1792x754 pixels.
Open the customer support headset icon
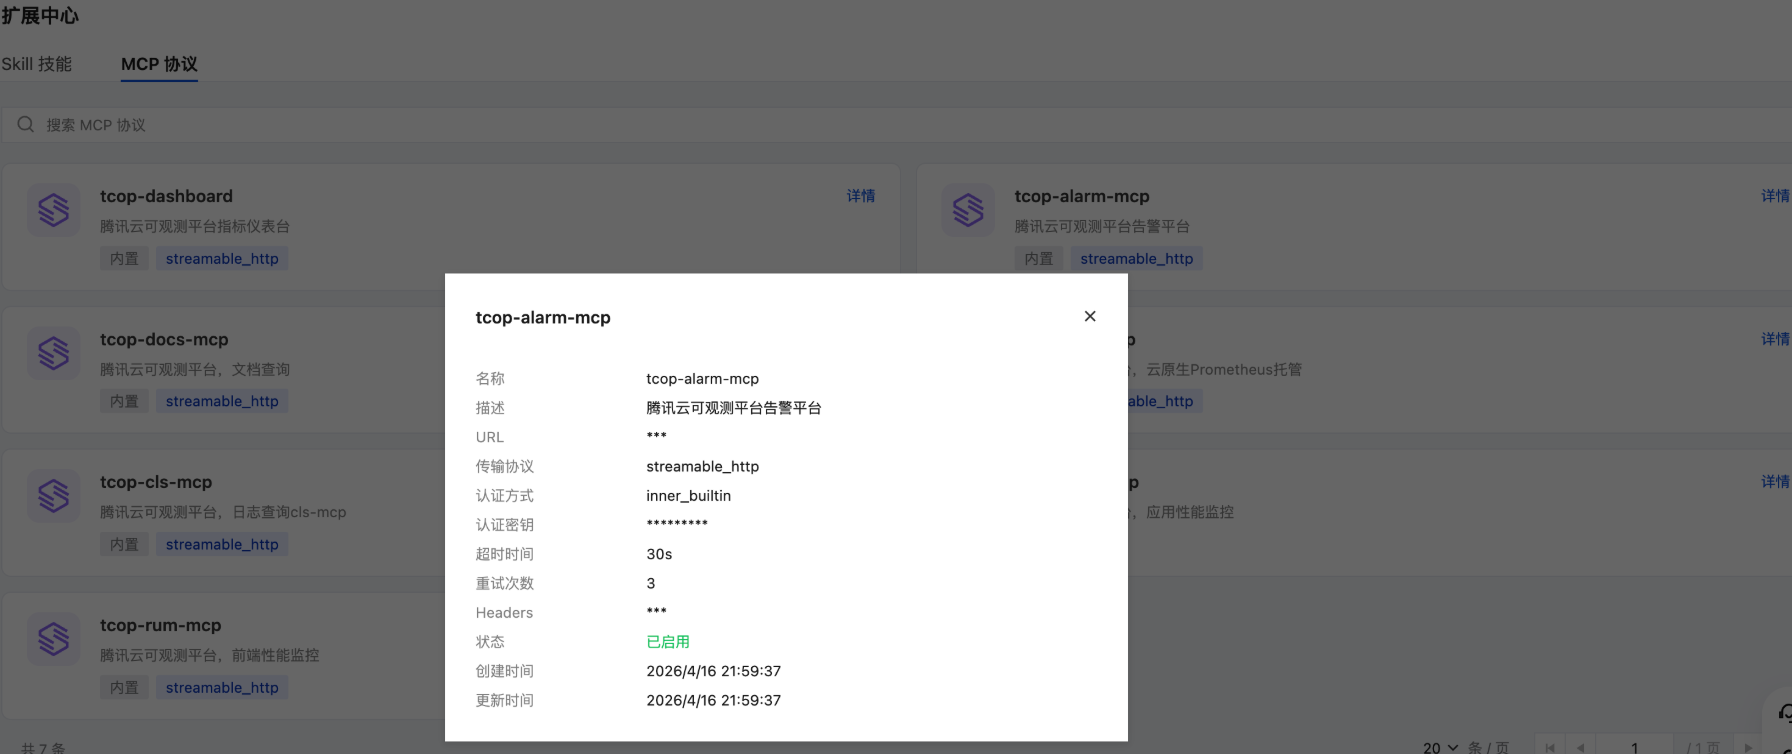tap(1784, 713)
